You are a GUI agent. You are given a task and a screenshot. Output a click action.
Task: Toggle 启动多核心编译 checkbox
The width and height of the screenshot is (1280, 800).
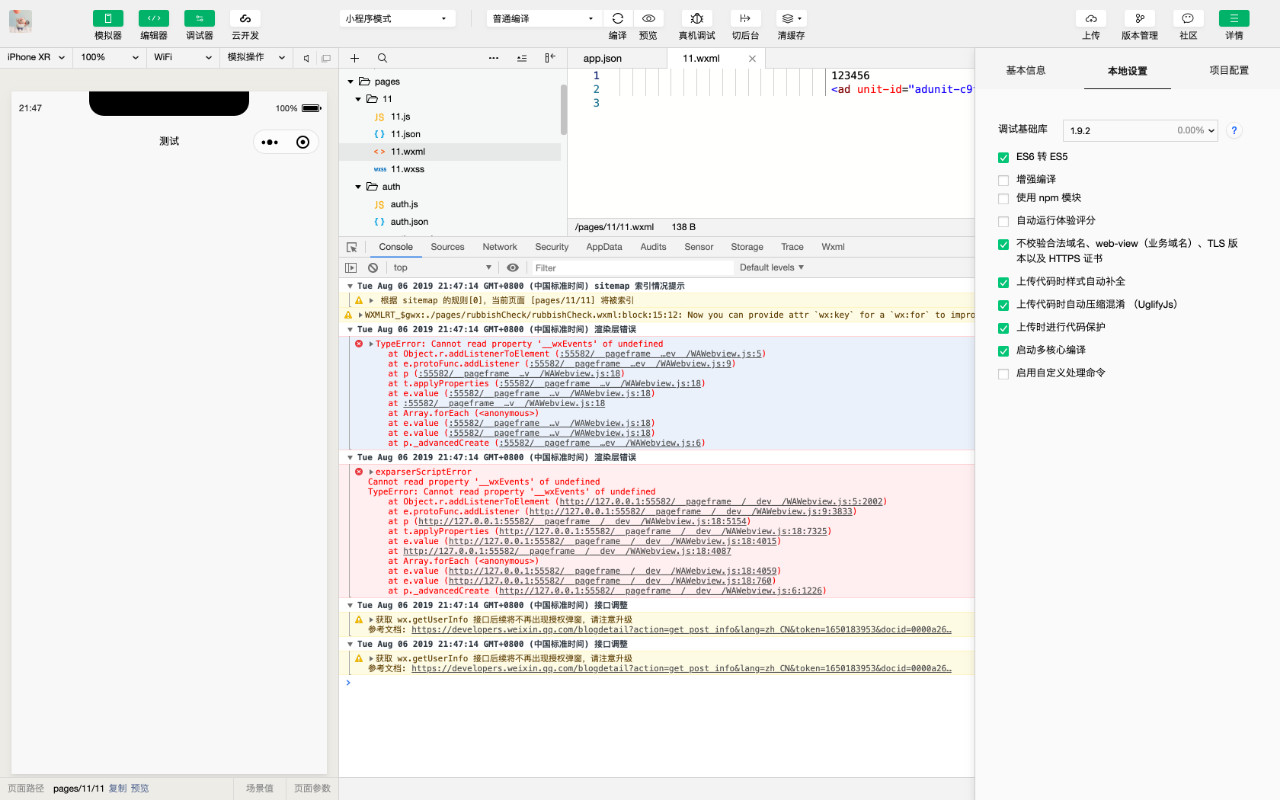[1003, 351]
